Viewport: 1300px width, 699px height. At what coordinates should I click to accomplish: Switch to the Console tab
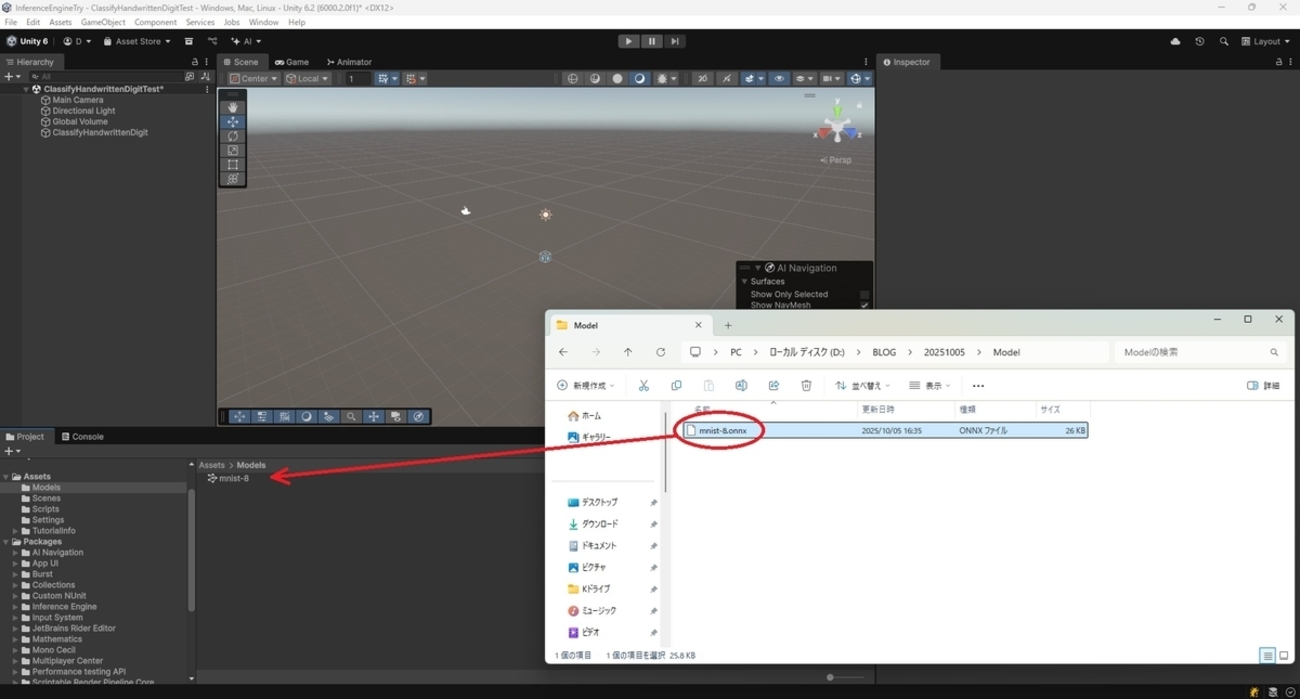click(x=82, y=436)
